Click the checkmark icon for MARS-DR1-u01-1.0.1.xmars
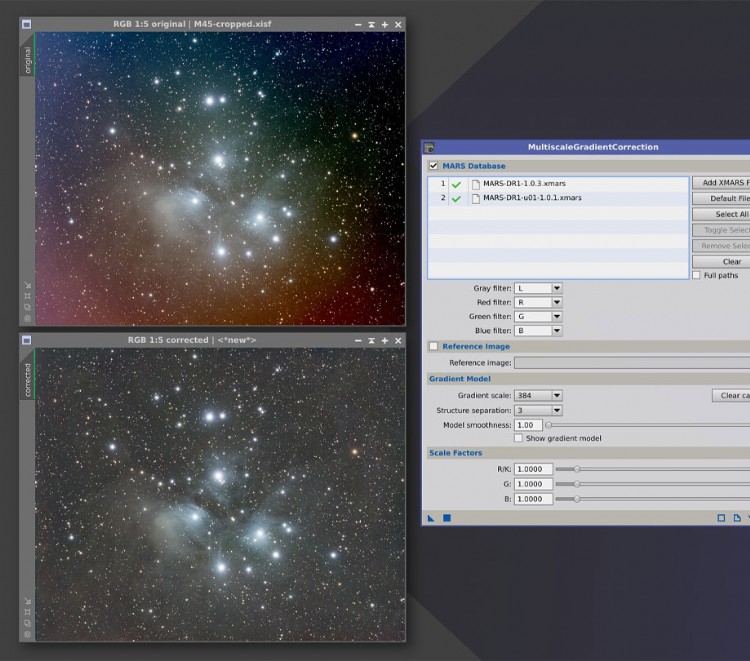The width and height of the screenshot is (750, 661). coord(456,198)
